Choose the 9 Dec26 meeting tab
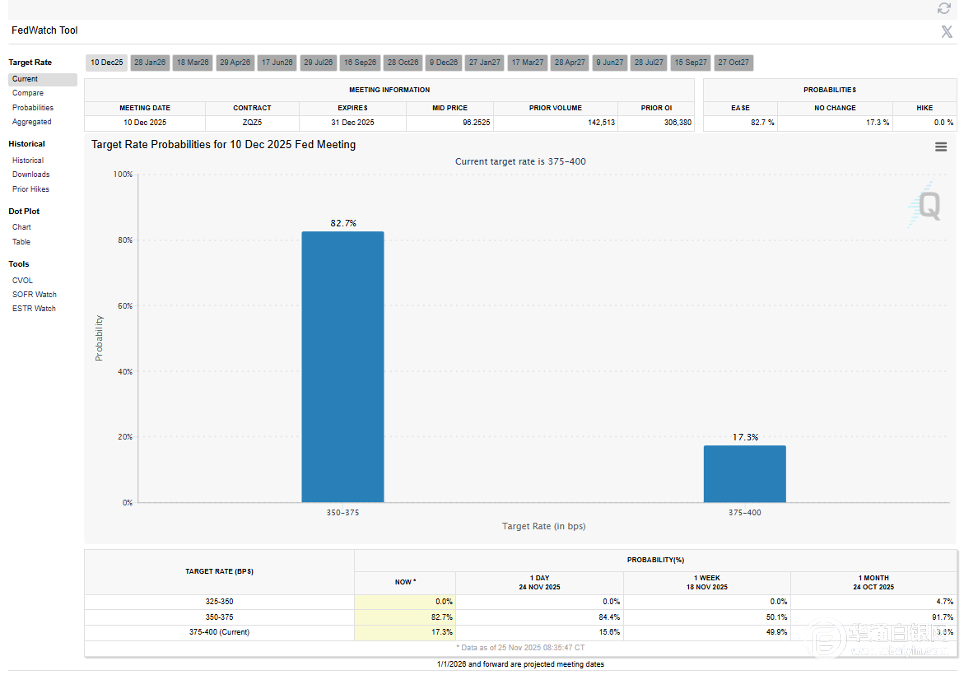 click(x=444, y=62)
